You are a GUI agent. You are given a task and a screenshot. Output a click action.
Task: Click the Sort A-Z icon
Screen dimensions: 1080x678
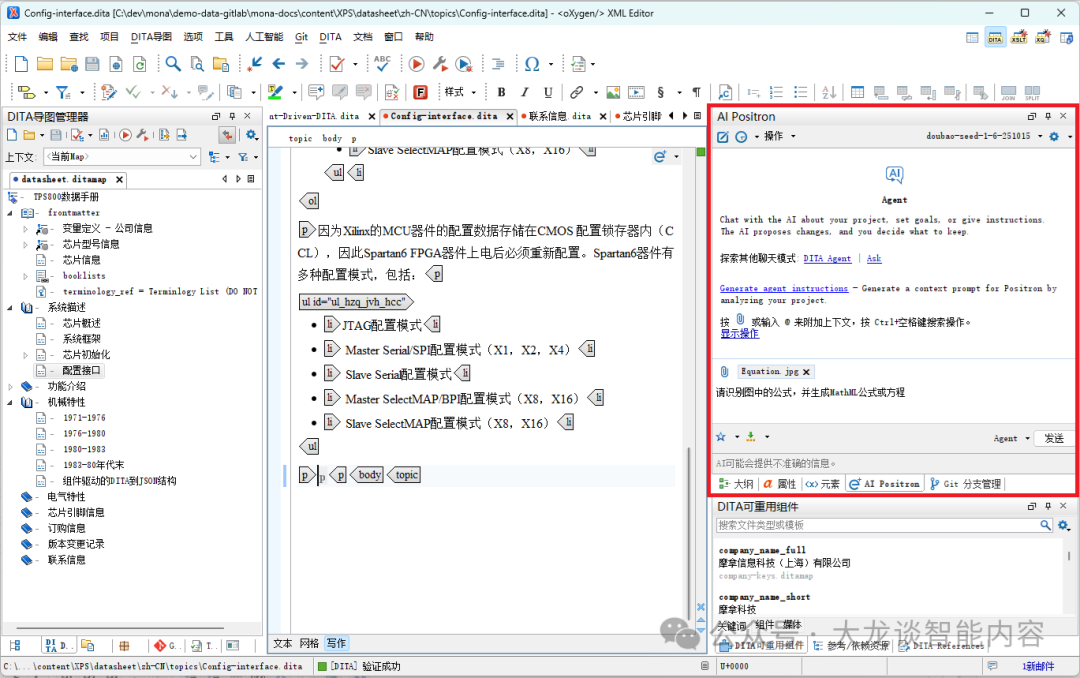(x=829, y=92)
